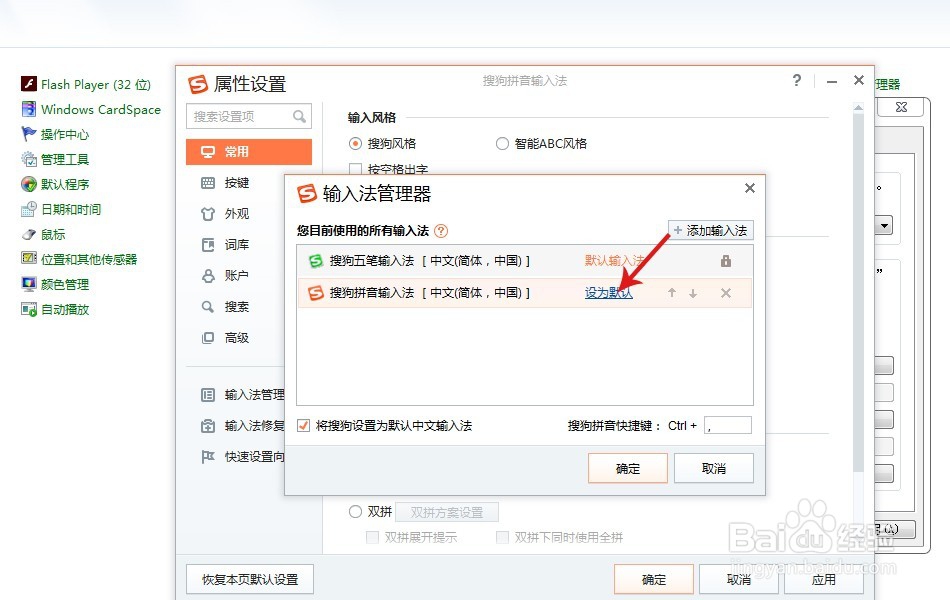Open 管理工具 control panel item
950x600 pixels.
[55, 159]
